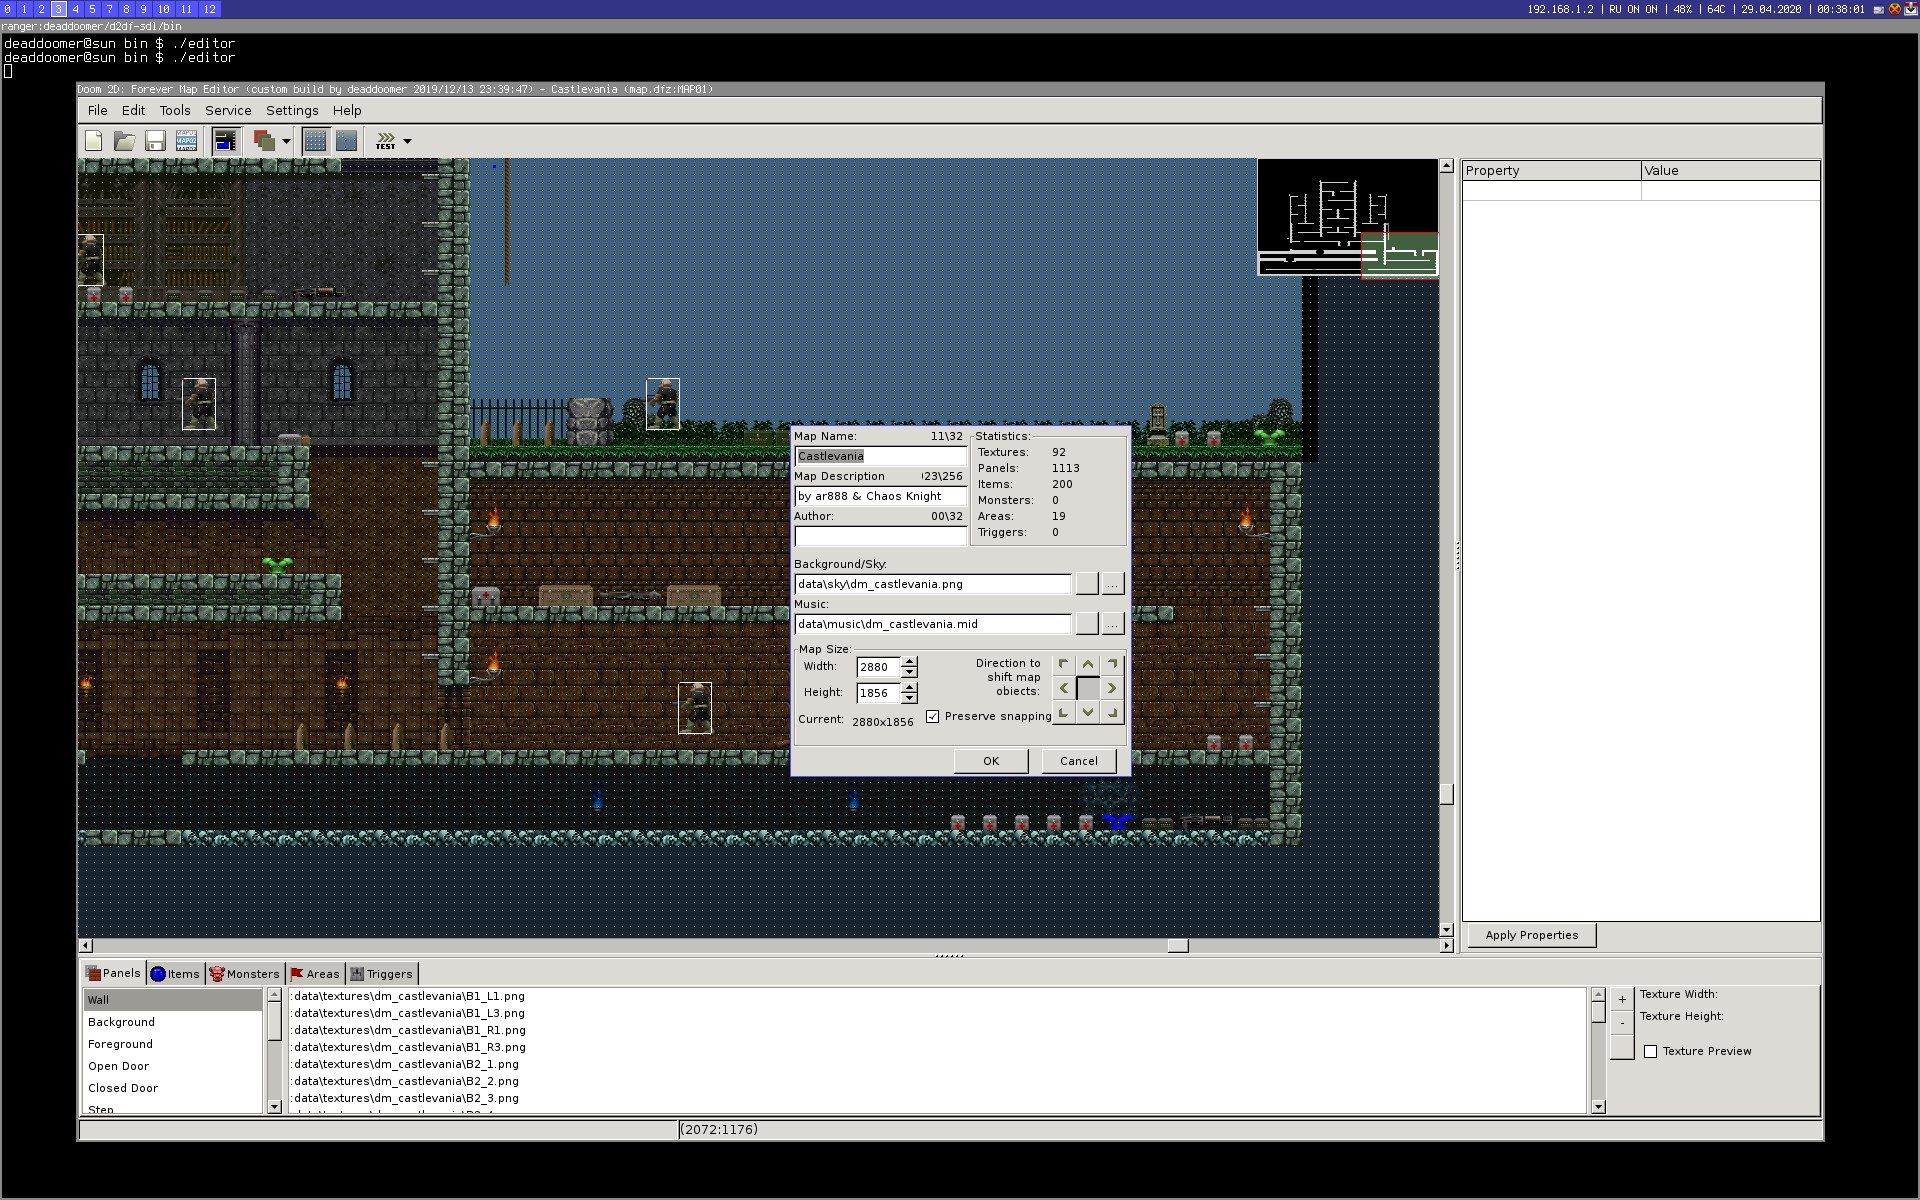Image resolution: width=1920 pixels, height=1200 pixels.
Task: Increase map Height with up spinner
Action: [x=909, y=687]
